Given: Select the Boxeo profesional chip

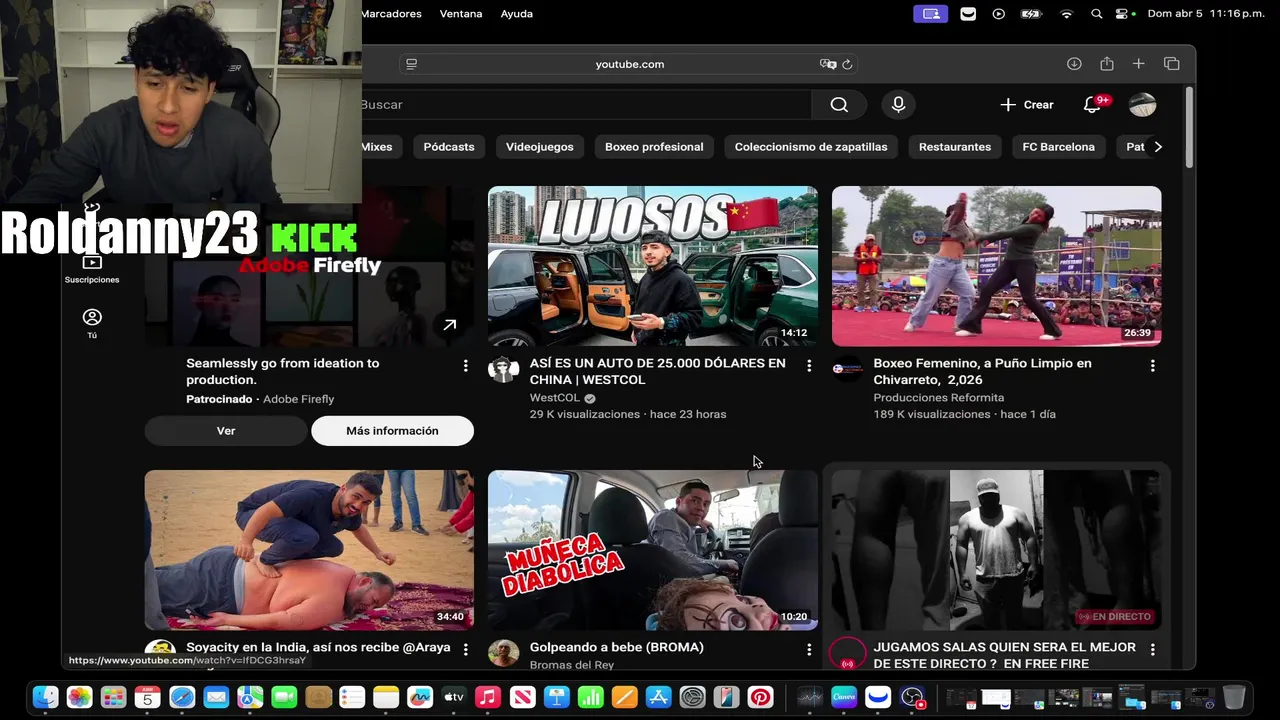Looking at the screenshot, I should click(x=654, y=147).
